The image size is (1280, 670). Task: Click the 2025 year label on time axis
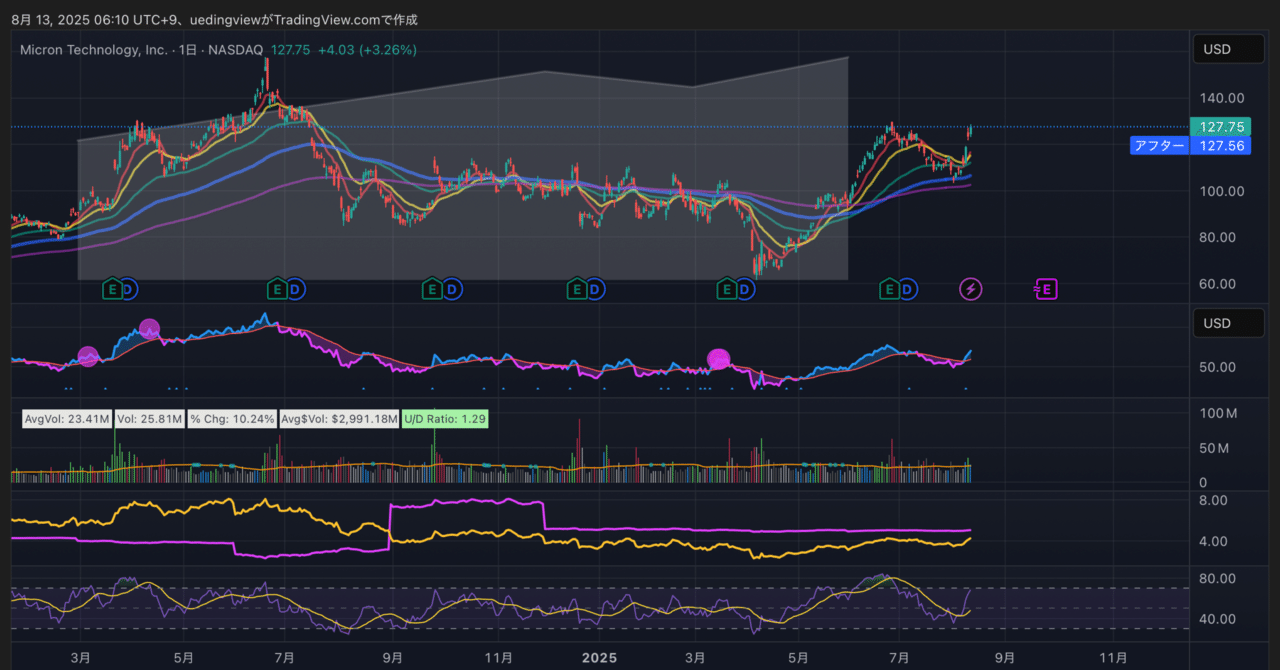click(600, 657)
